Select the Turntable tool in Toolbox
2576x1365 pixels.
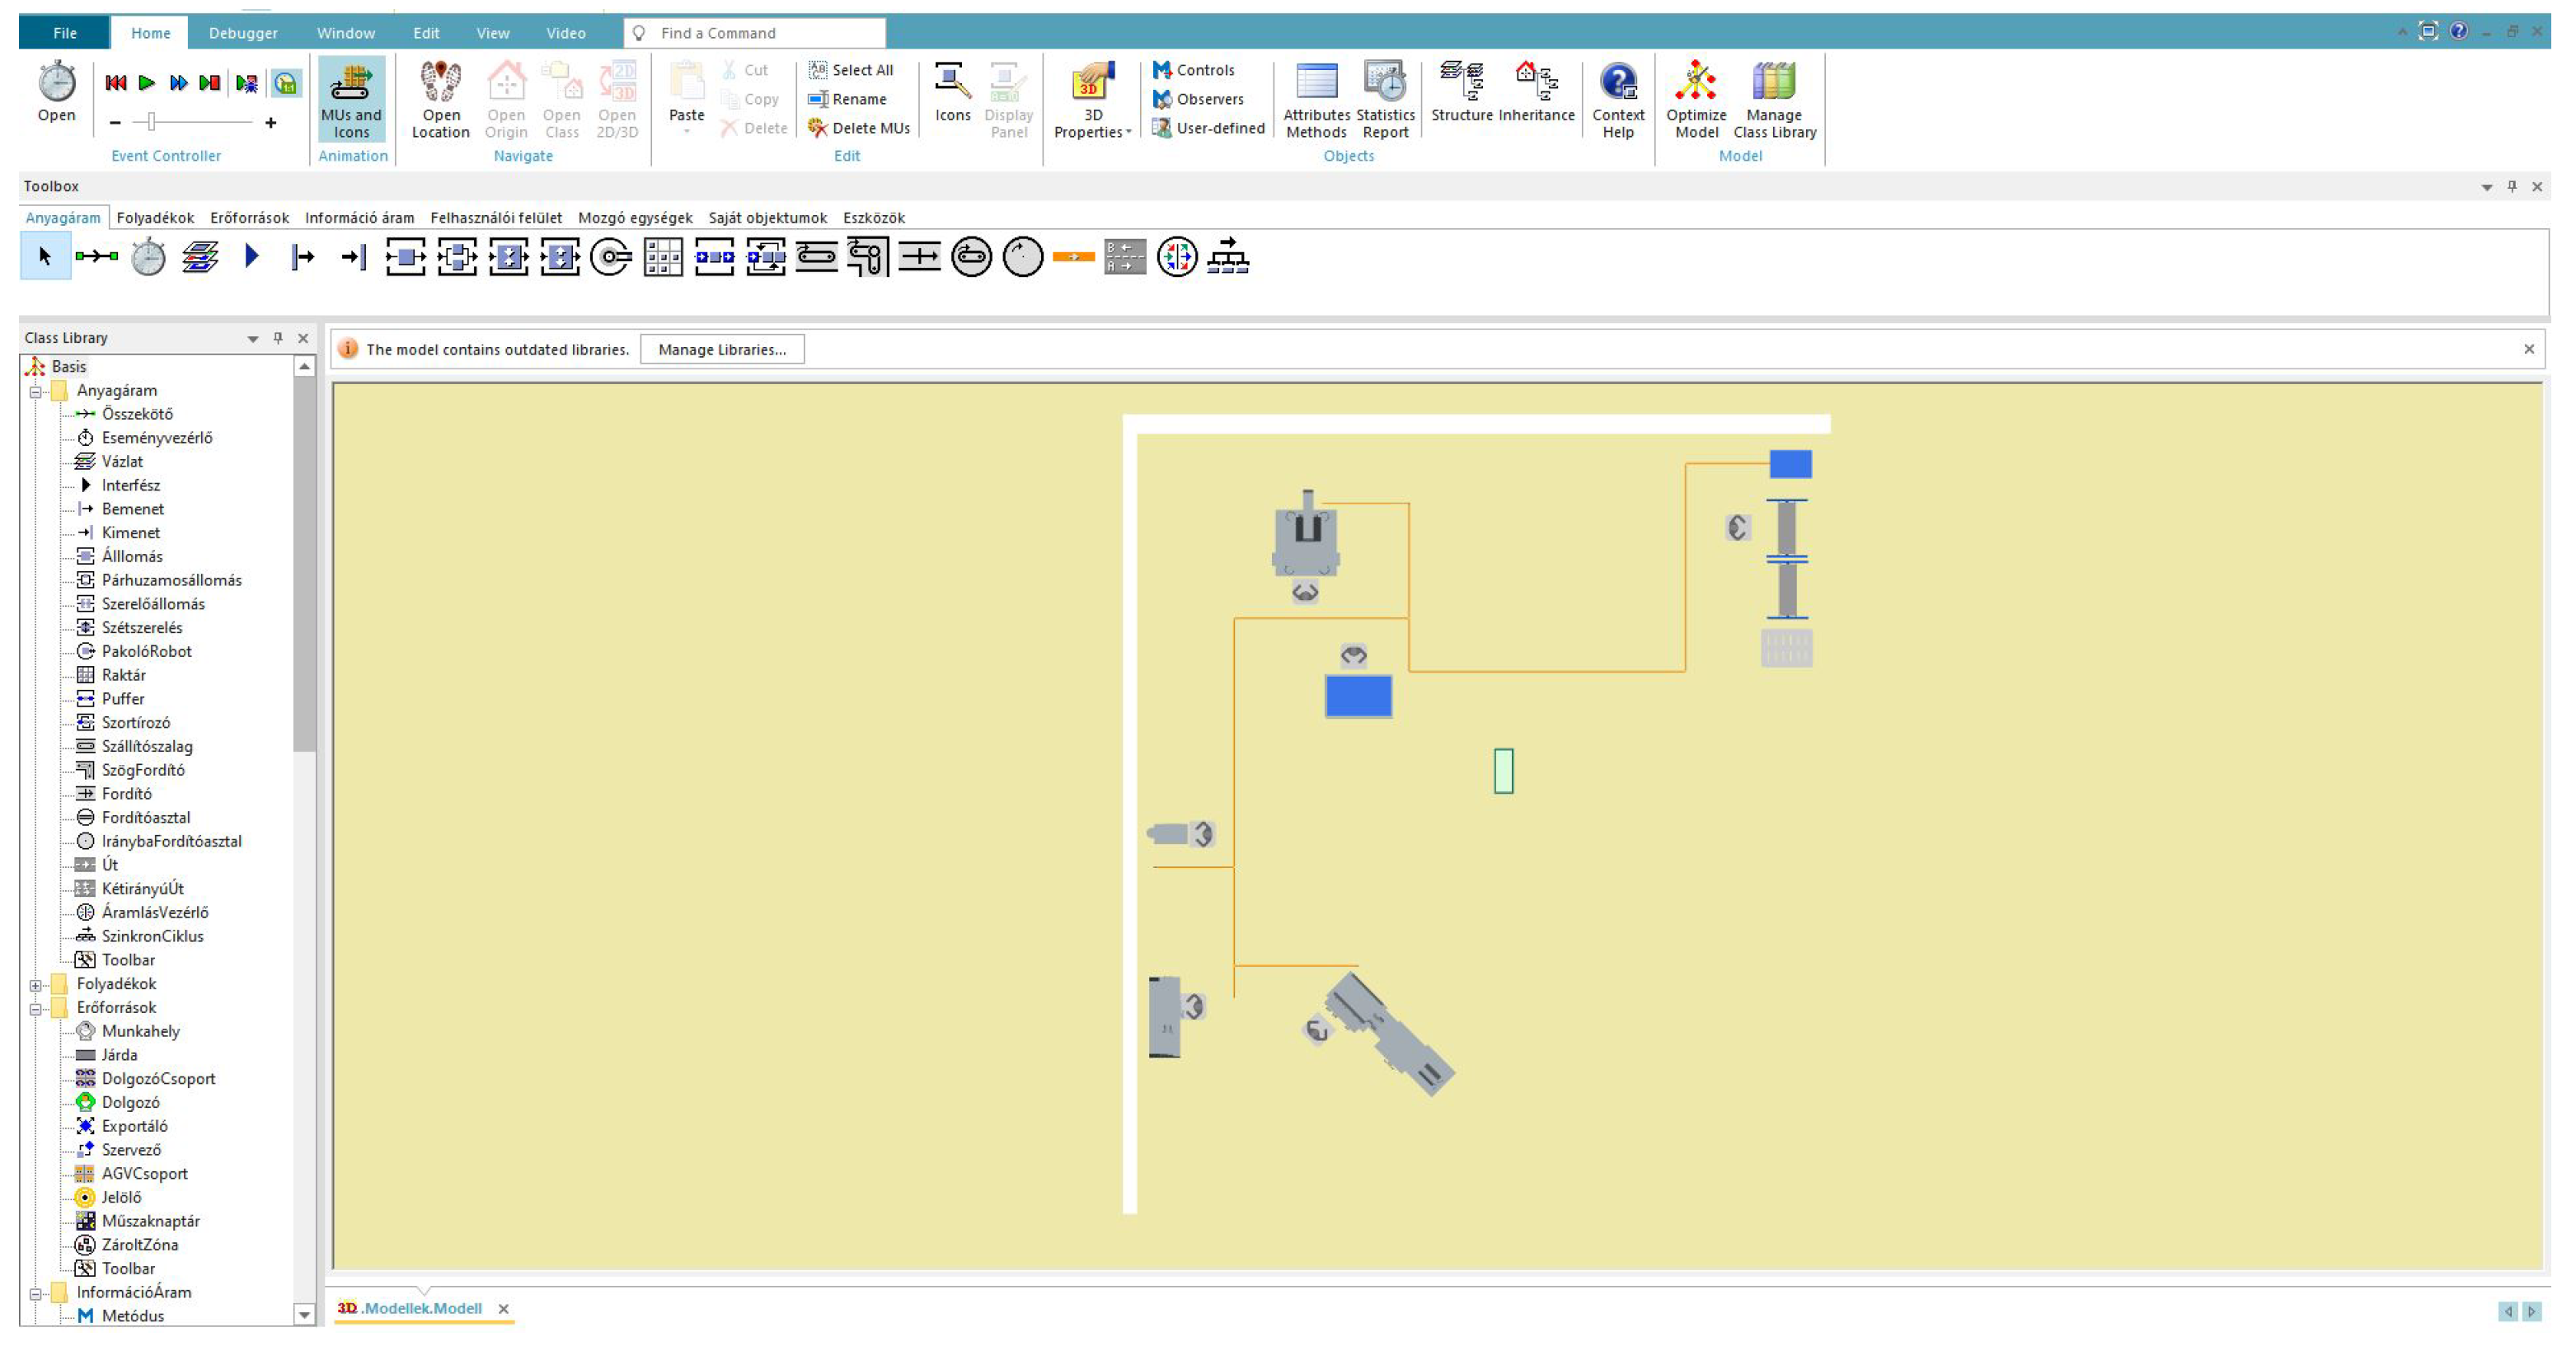coord(970,257)
